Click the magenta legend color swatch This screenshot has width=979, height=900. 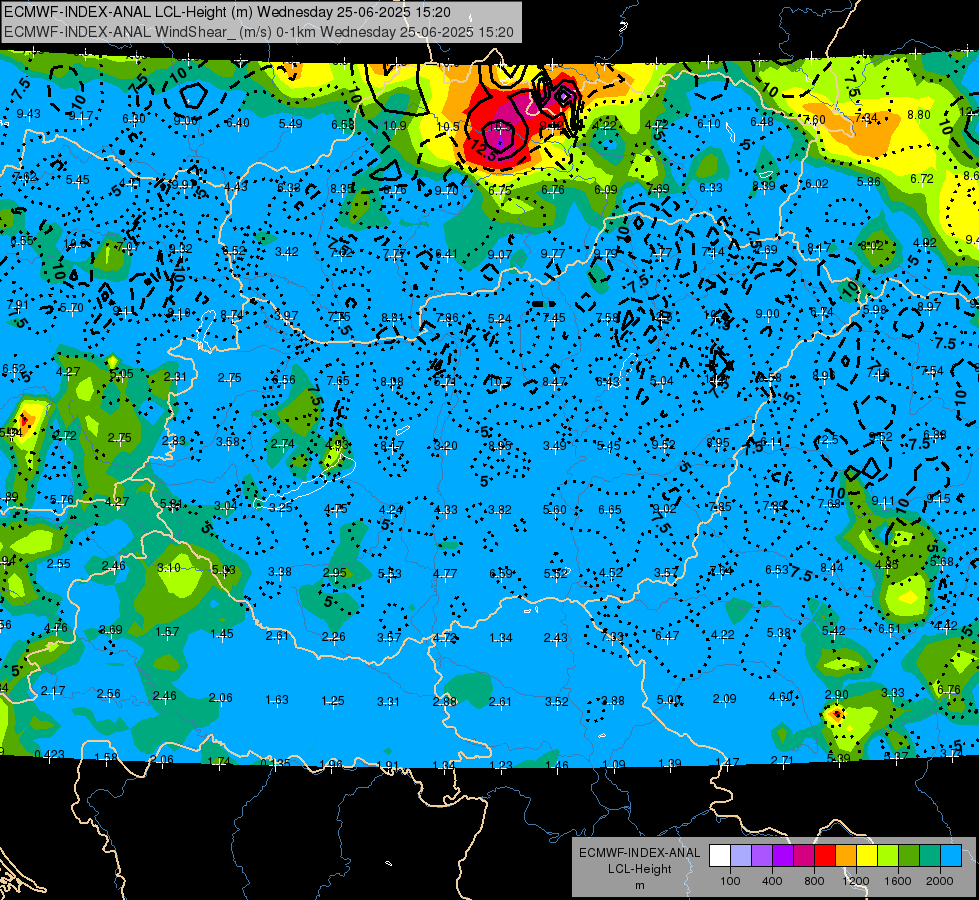coord(804,856)
